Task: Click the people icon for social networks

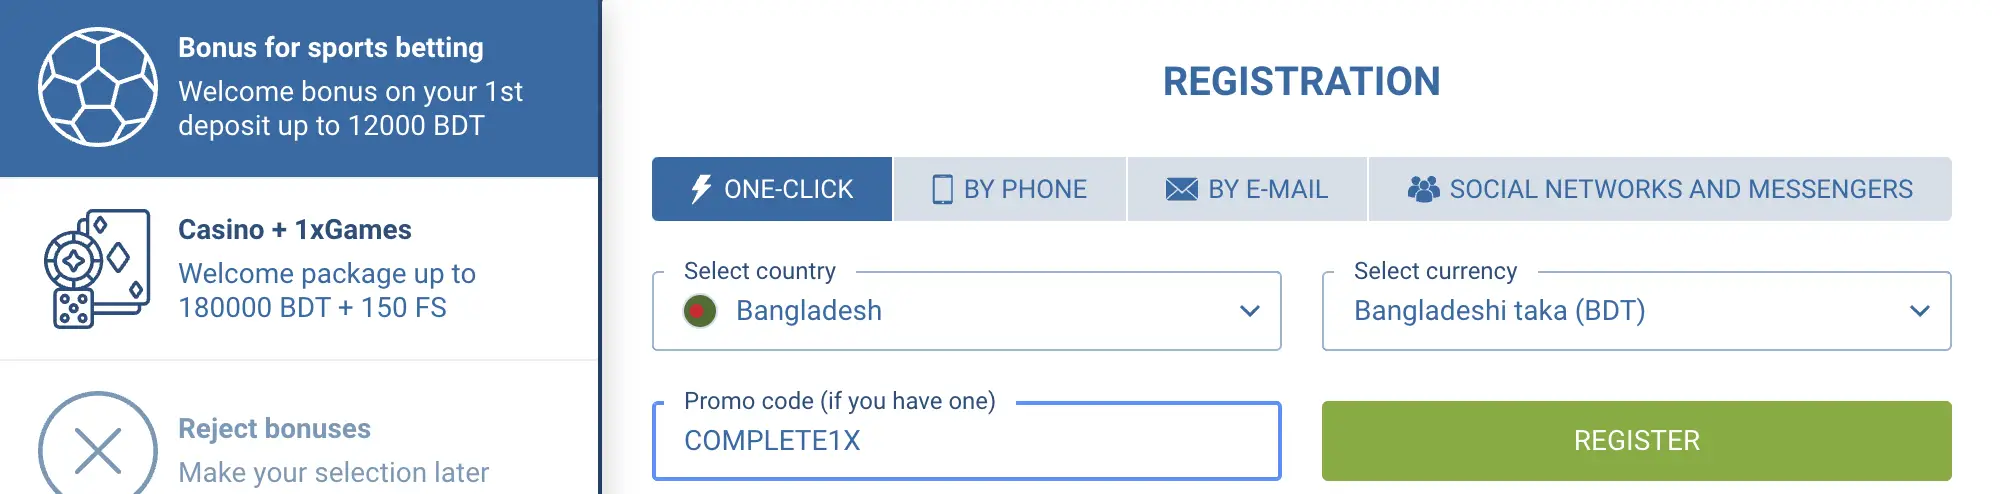Action: 1423,189
